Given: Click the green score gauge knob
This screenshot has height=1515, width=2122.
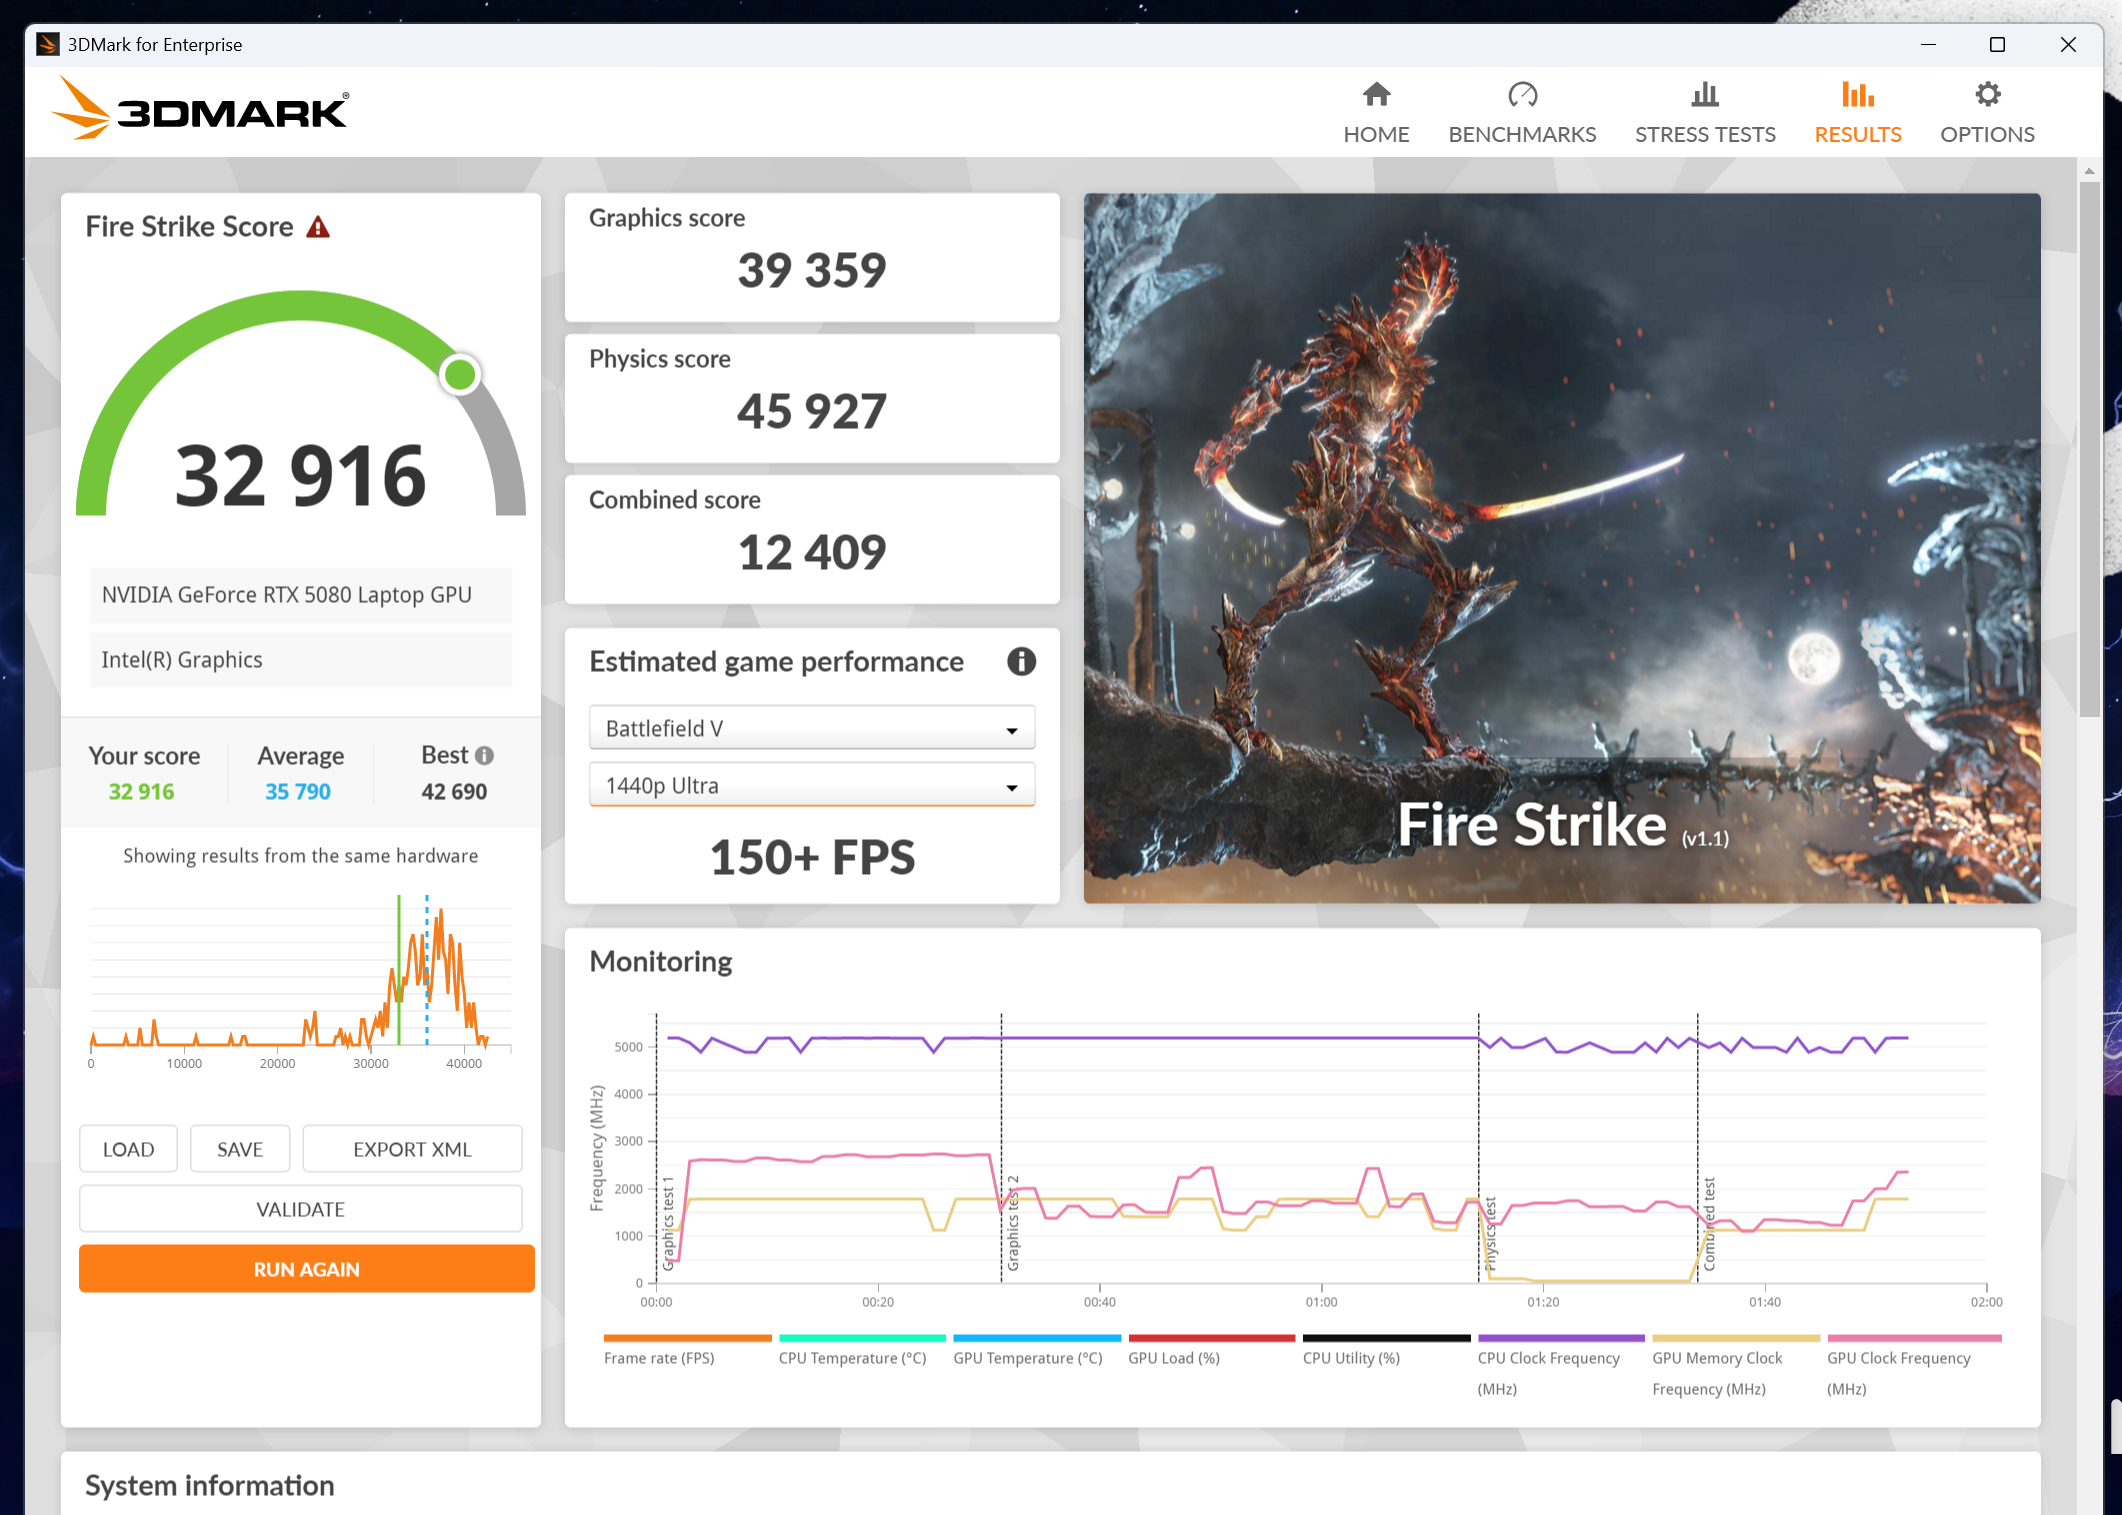Looking at the screenshot, I should pyautogui.click(x=460, y=375).
